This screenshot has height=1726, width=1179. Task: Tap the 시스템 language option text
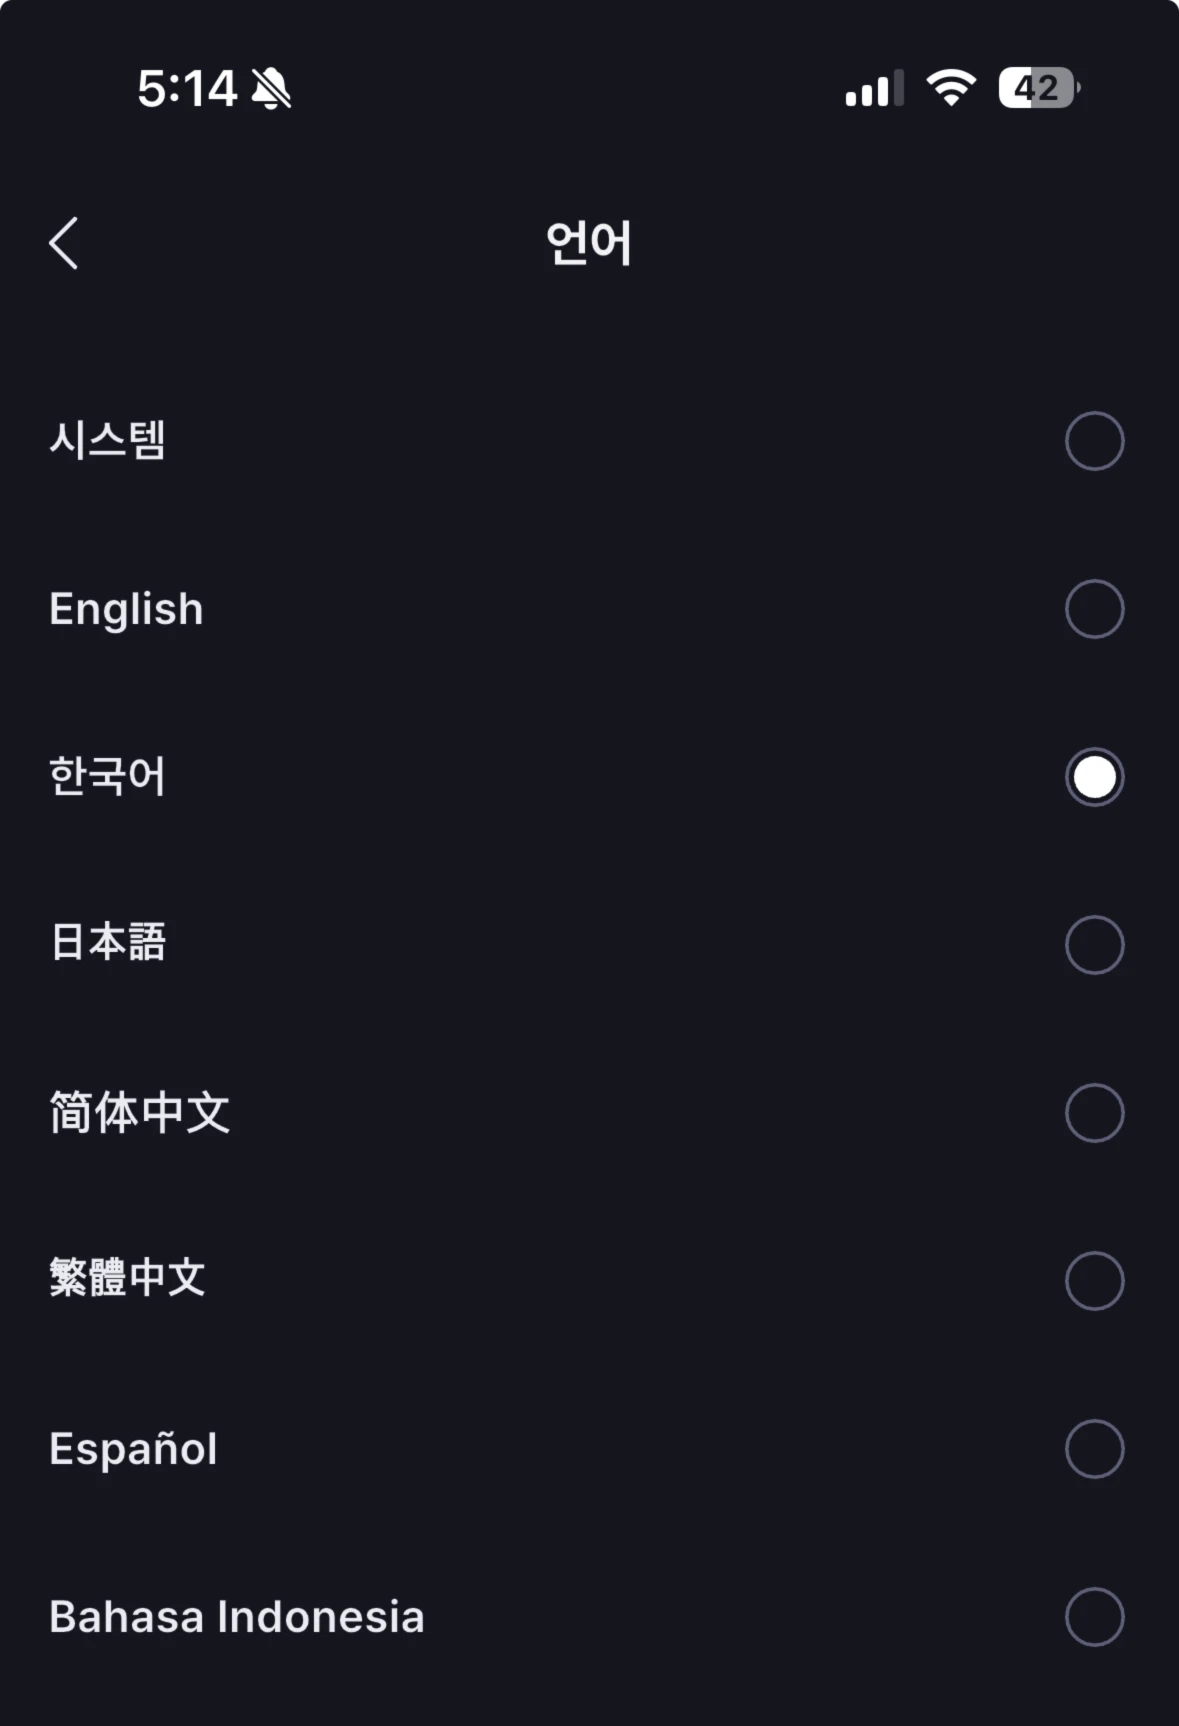click(108, 440)
